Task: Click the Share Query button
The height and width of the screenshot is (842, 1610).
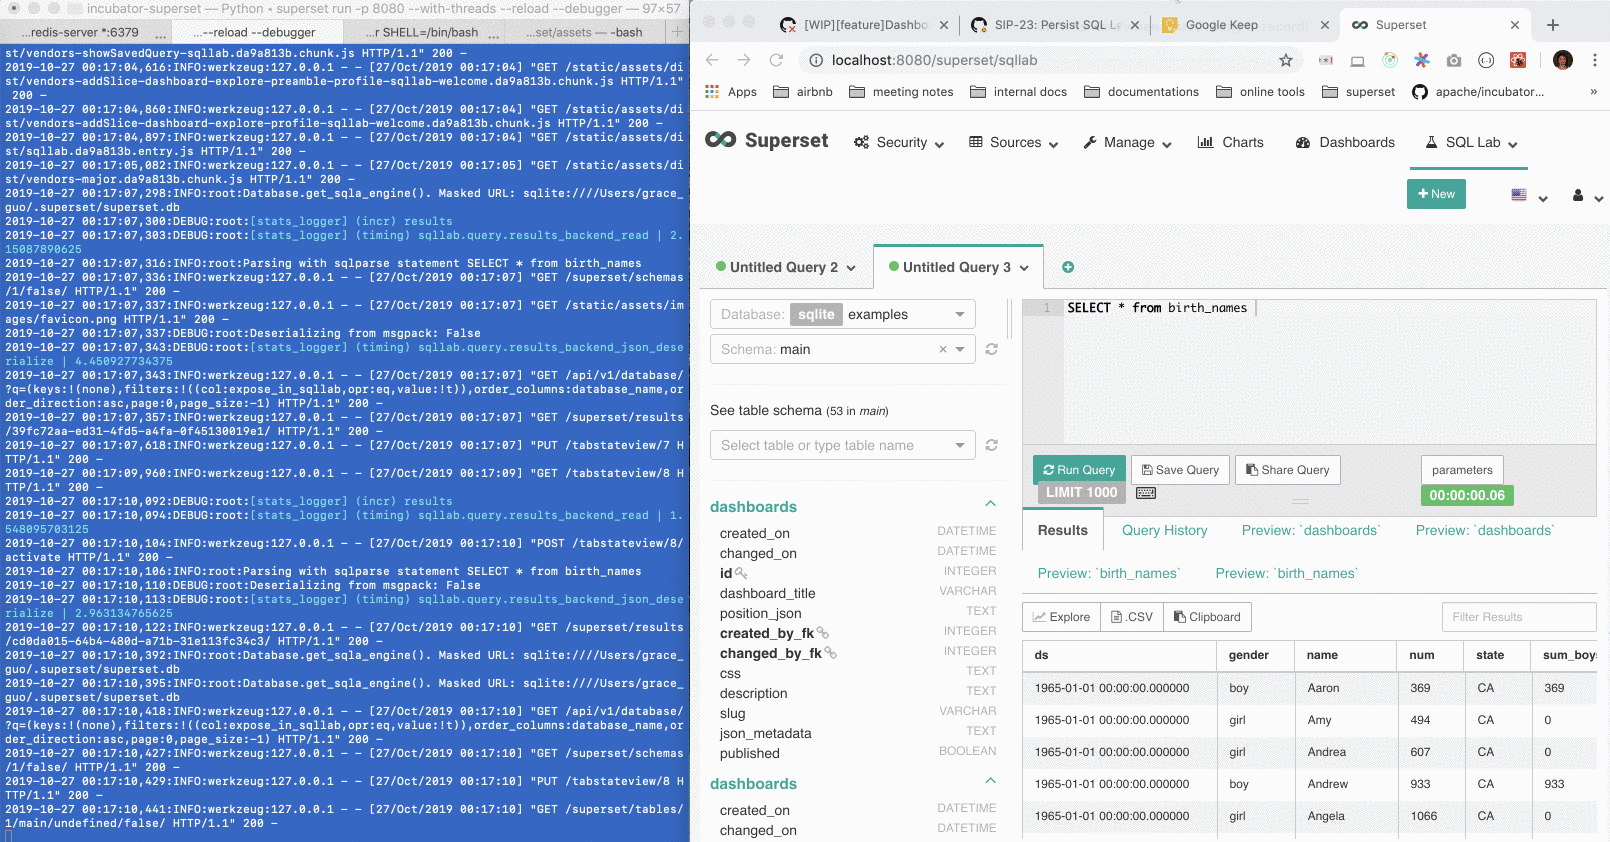Action: pos(1288,470)
